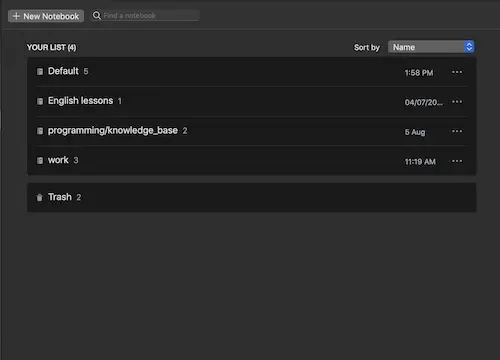Click the English lessons notebook icon
The image size is (500, 360).
(40, 101)
